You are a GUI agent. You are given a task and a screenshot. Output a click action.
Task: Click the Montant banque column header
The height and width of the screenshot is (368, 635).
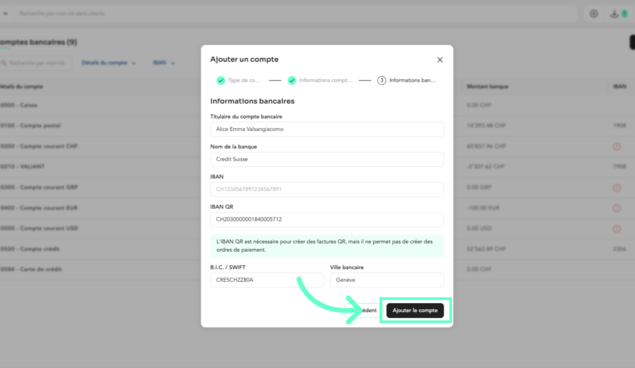487,87
